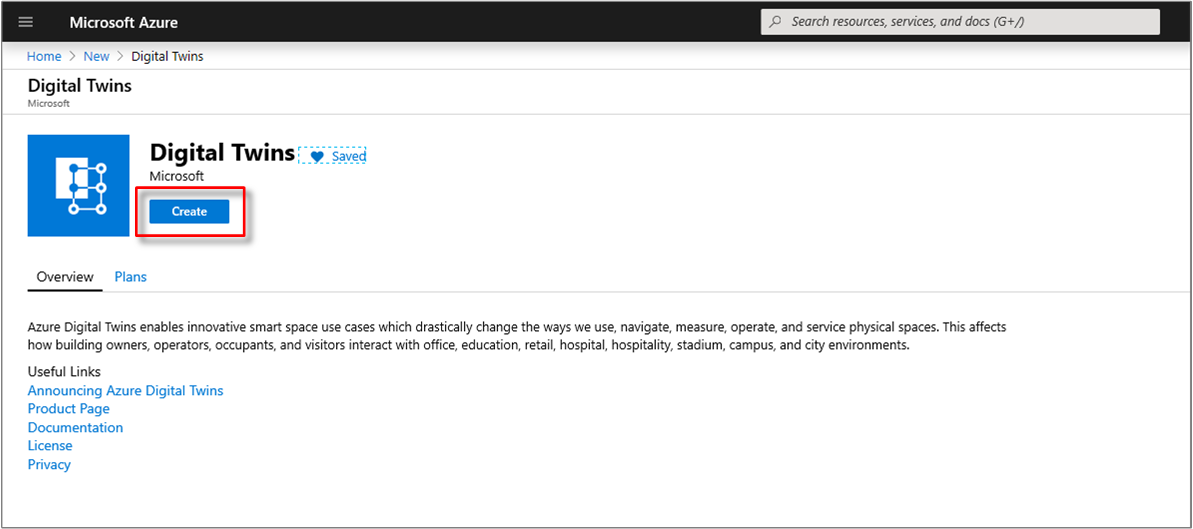Click the heart Saved icon

317,156
